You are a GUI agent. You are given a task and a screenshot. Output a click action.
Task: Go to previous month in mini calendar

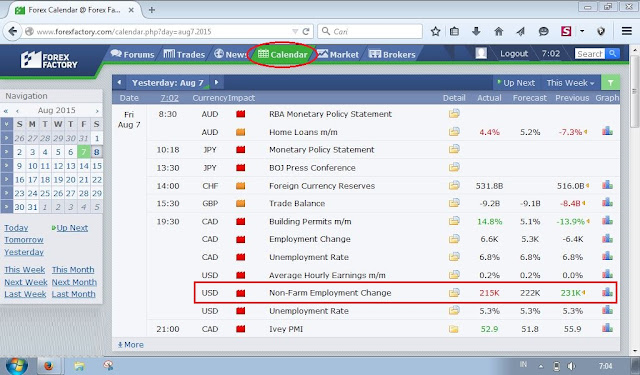pos(17,111)
